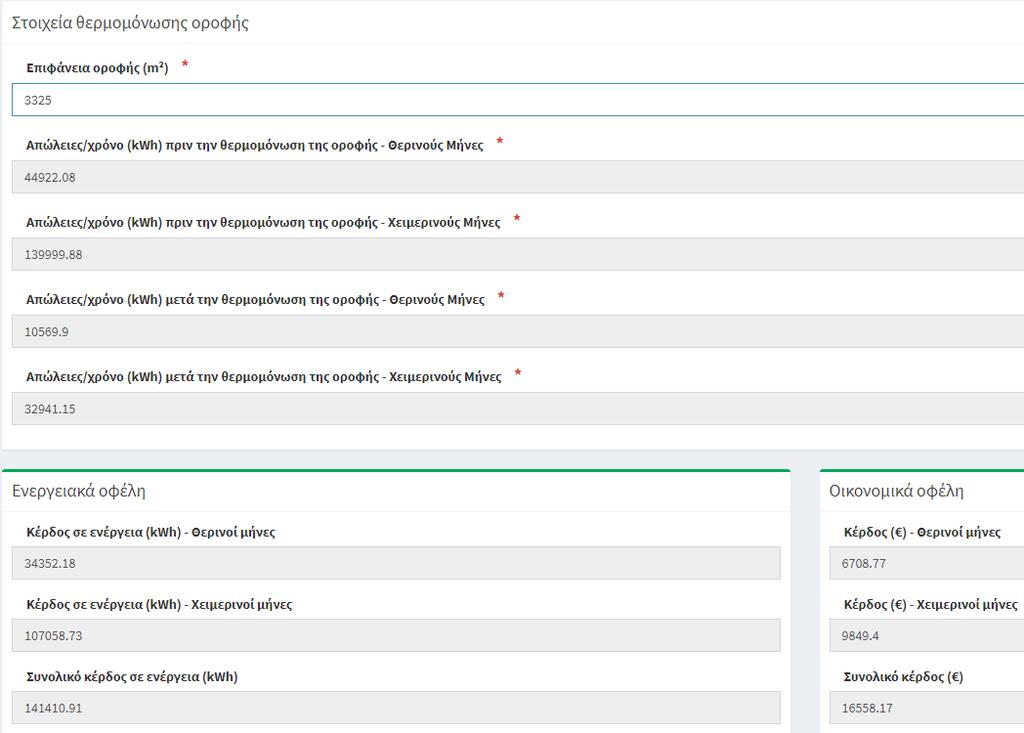Screen dimensions: 1024x733
Task: Click label 'Κέρδος (€) - Χειμερινοί μήνες'
Action: [x=931, y=605]
